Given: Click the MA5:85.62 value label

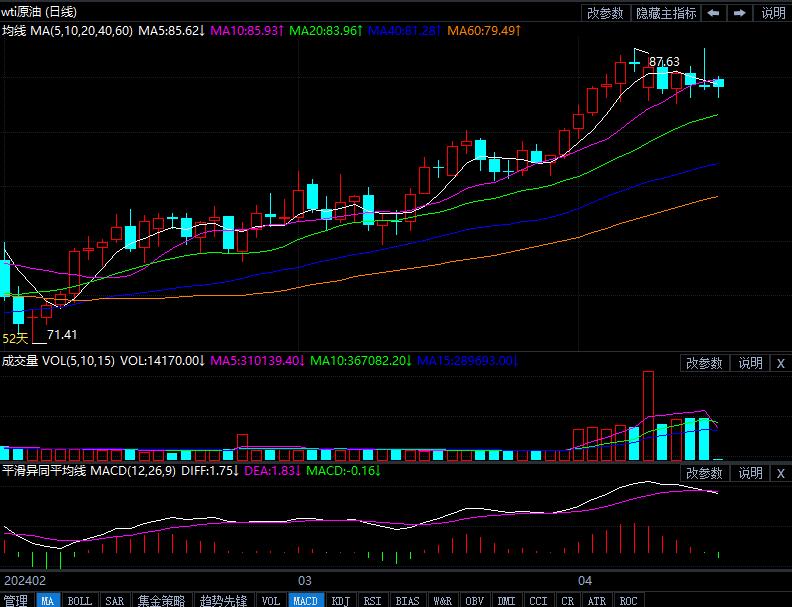Looking at the screenshot, I should click(x=171, y=31).
